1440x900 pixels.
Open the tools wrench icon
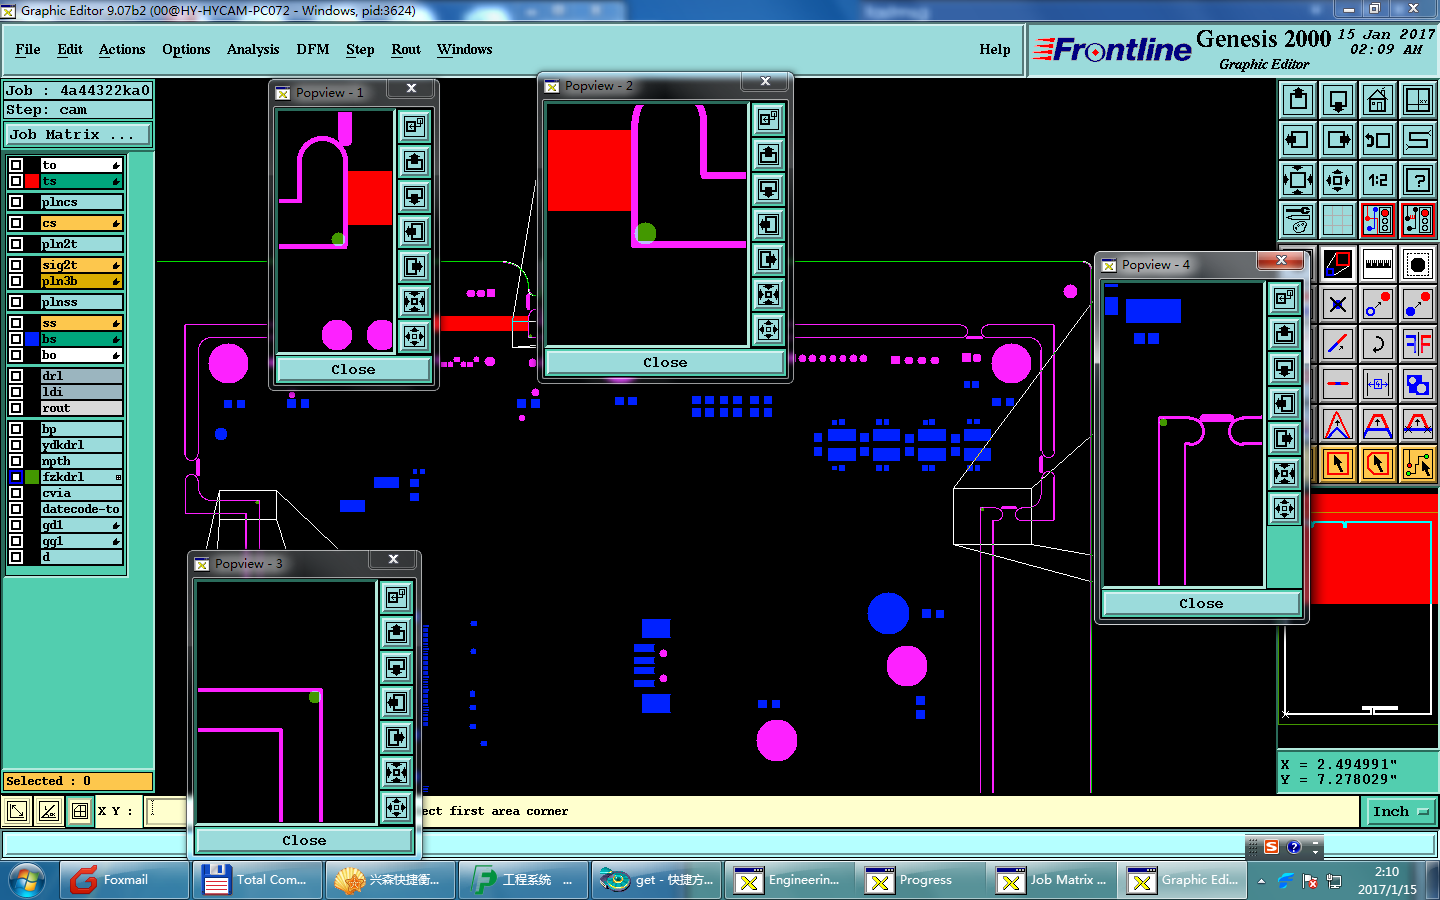click(x=1298, y=220)
